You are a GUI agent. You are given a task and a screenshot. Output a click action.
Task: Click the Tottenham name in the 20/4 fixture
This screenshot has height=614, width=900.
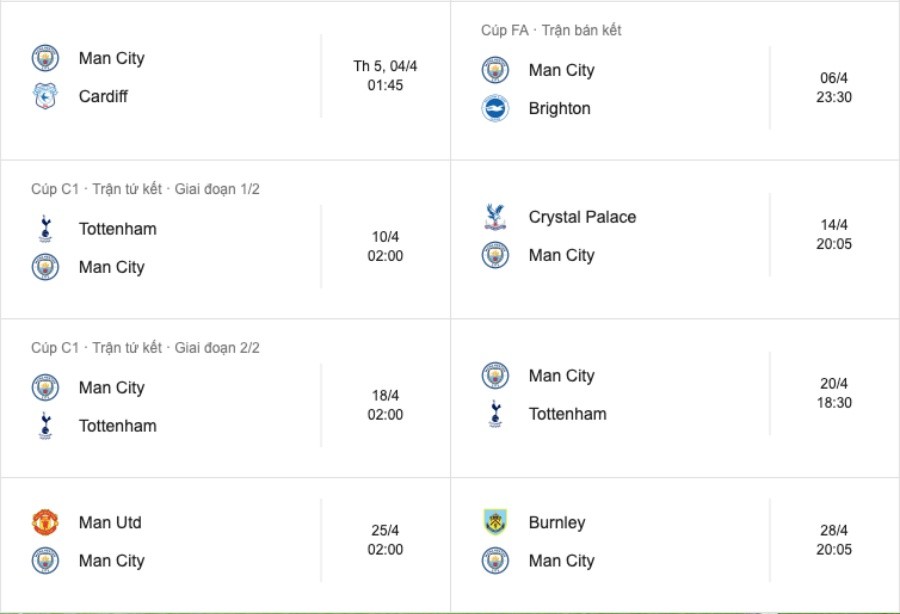(x=566, y=413)
